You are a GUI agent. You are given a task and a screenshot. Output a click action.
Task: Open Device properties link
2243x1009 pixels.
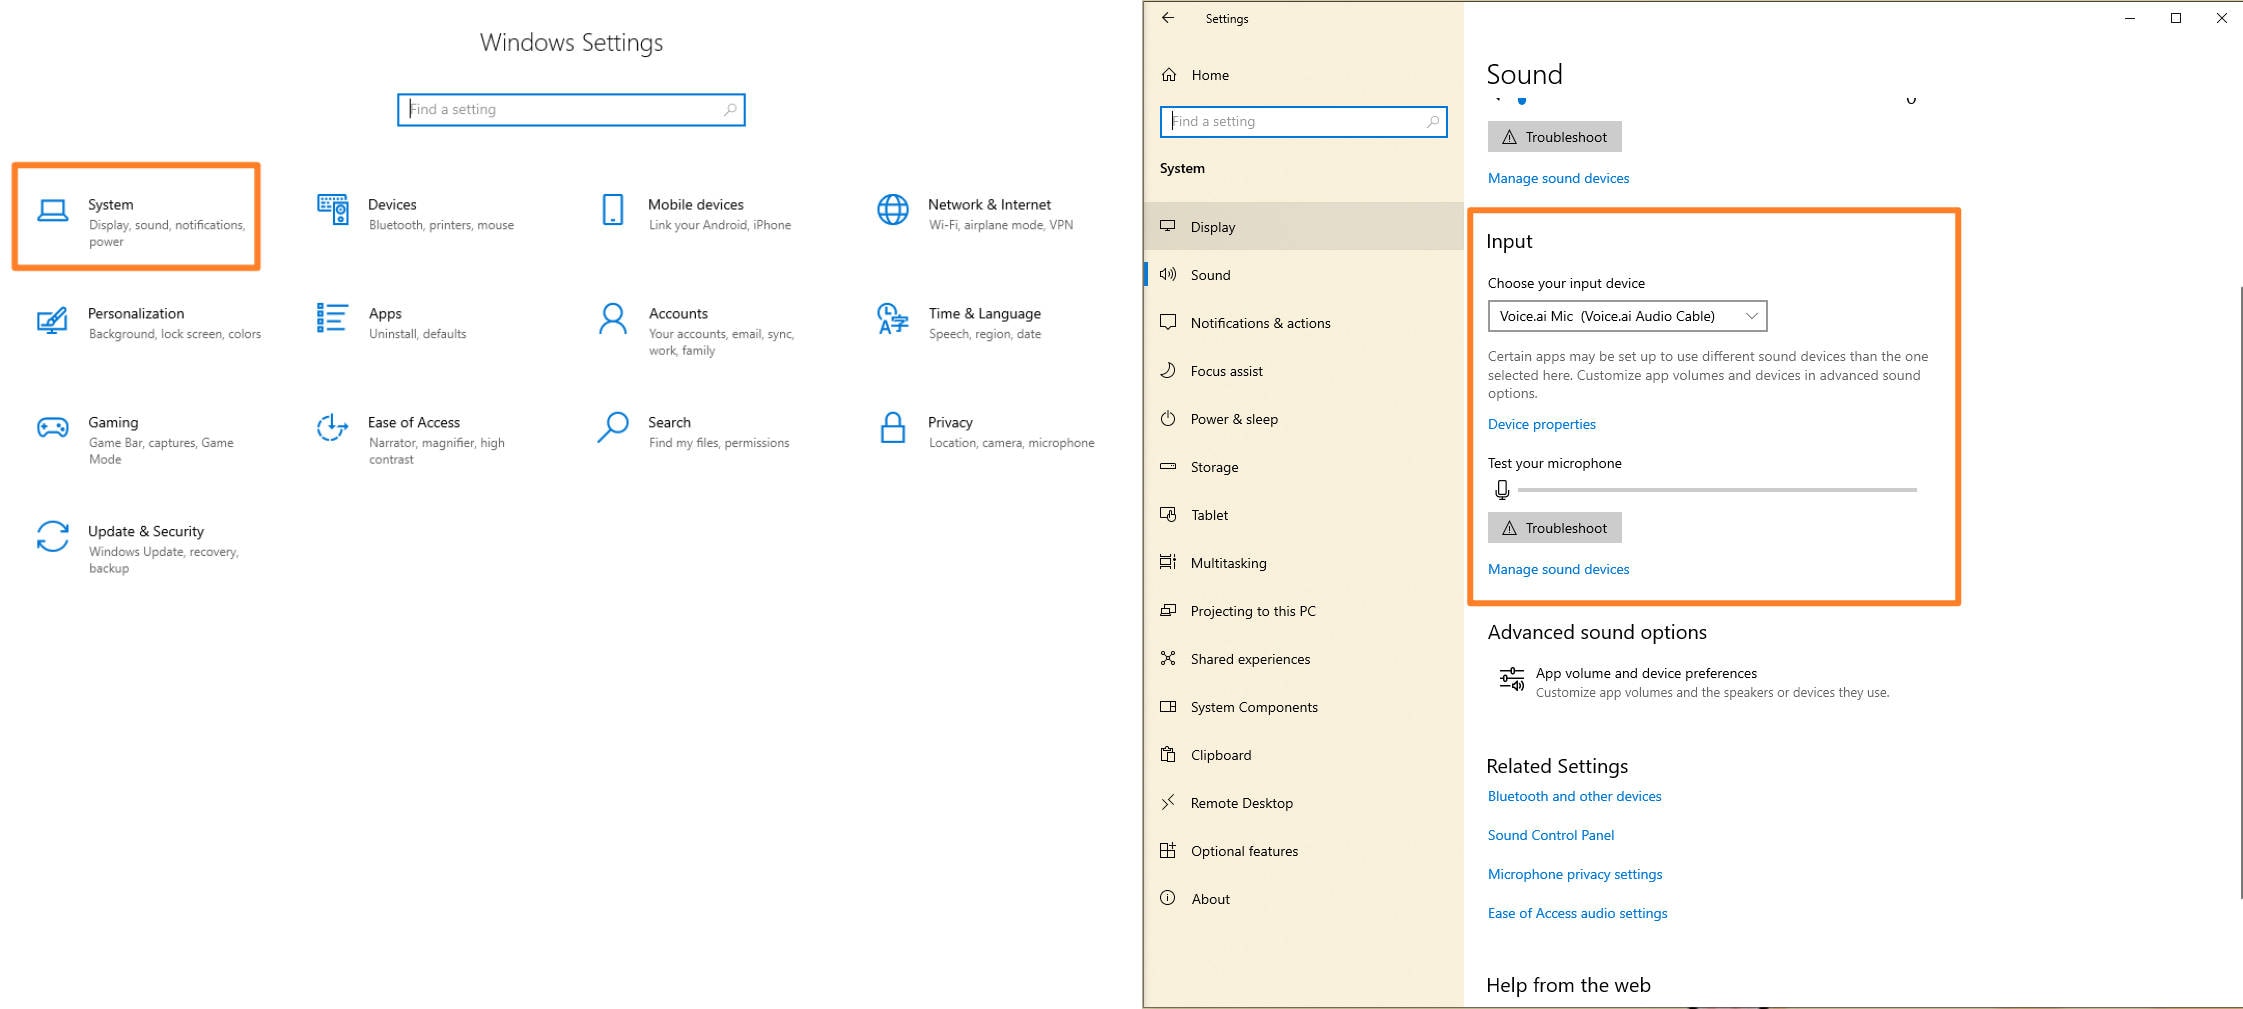tap(1541, 424)
